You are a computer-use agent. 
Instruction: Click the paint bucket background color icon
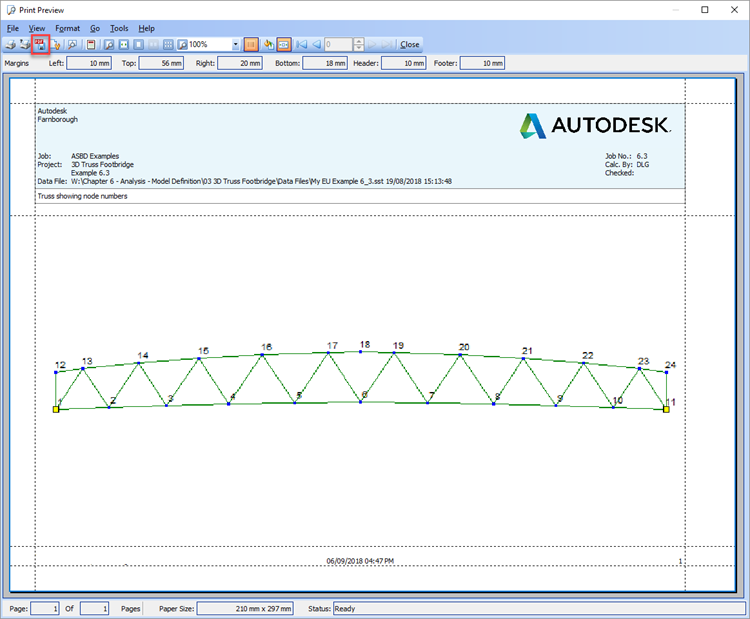269,44
